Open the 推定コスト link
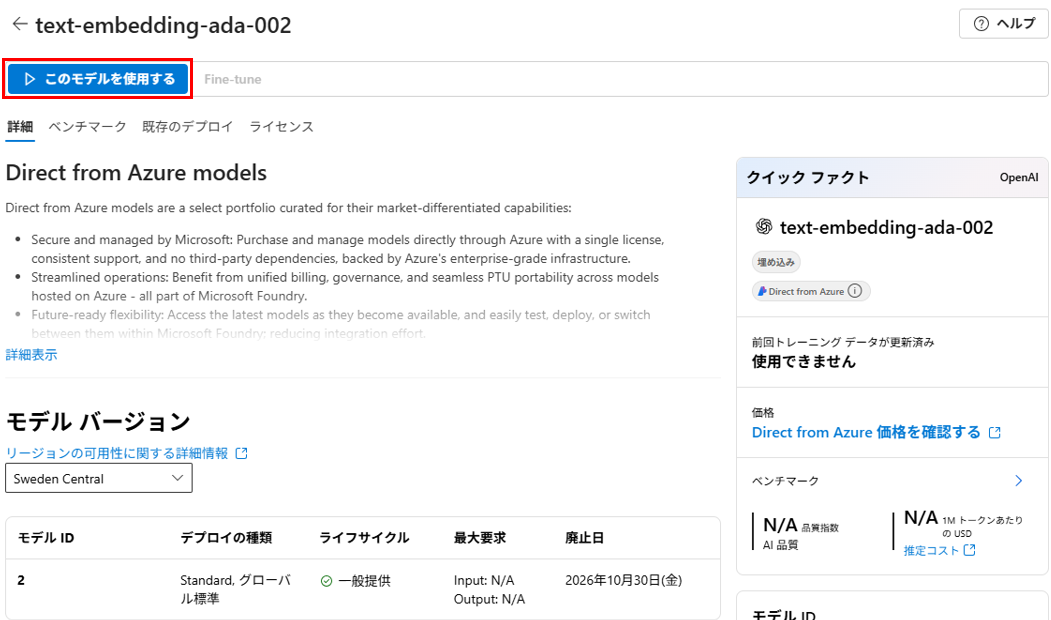This screenshot has width=1051, height=620. click(931, 550)
